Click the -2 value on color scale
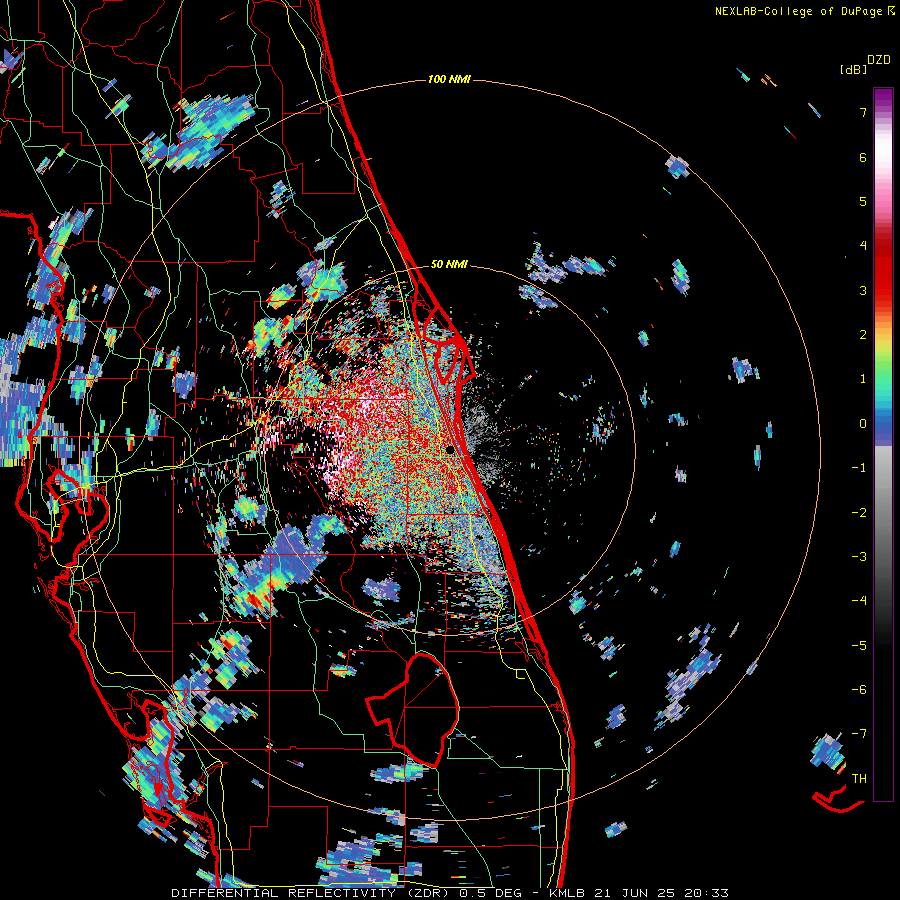The image size is (900, 900). (859, 513)
